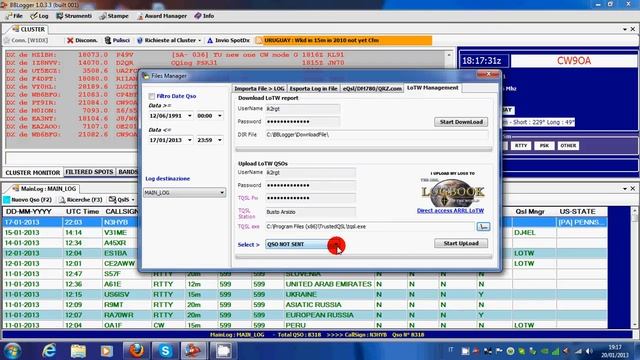Open Windows Start button

(12, 351)
